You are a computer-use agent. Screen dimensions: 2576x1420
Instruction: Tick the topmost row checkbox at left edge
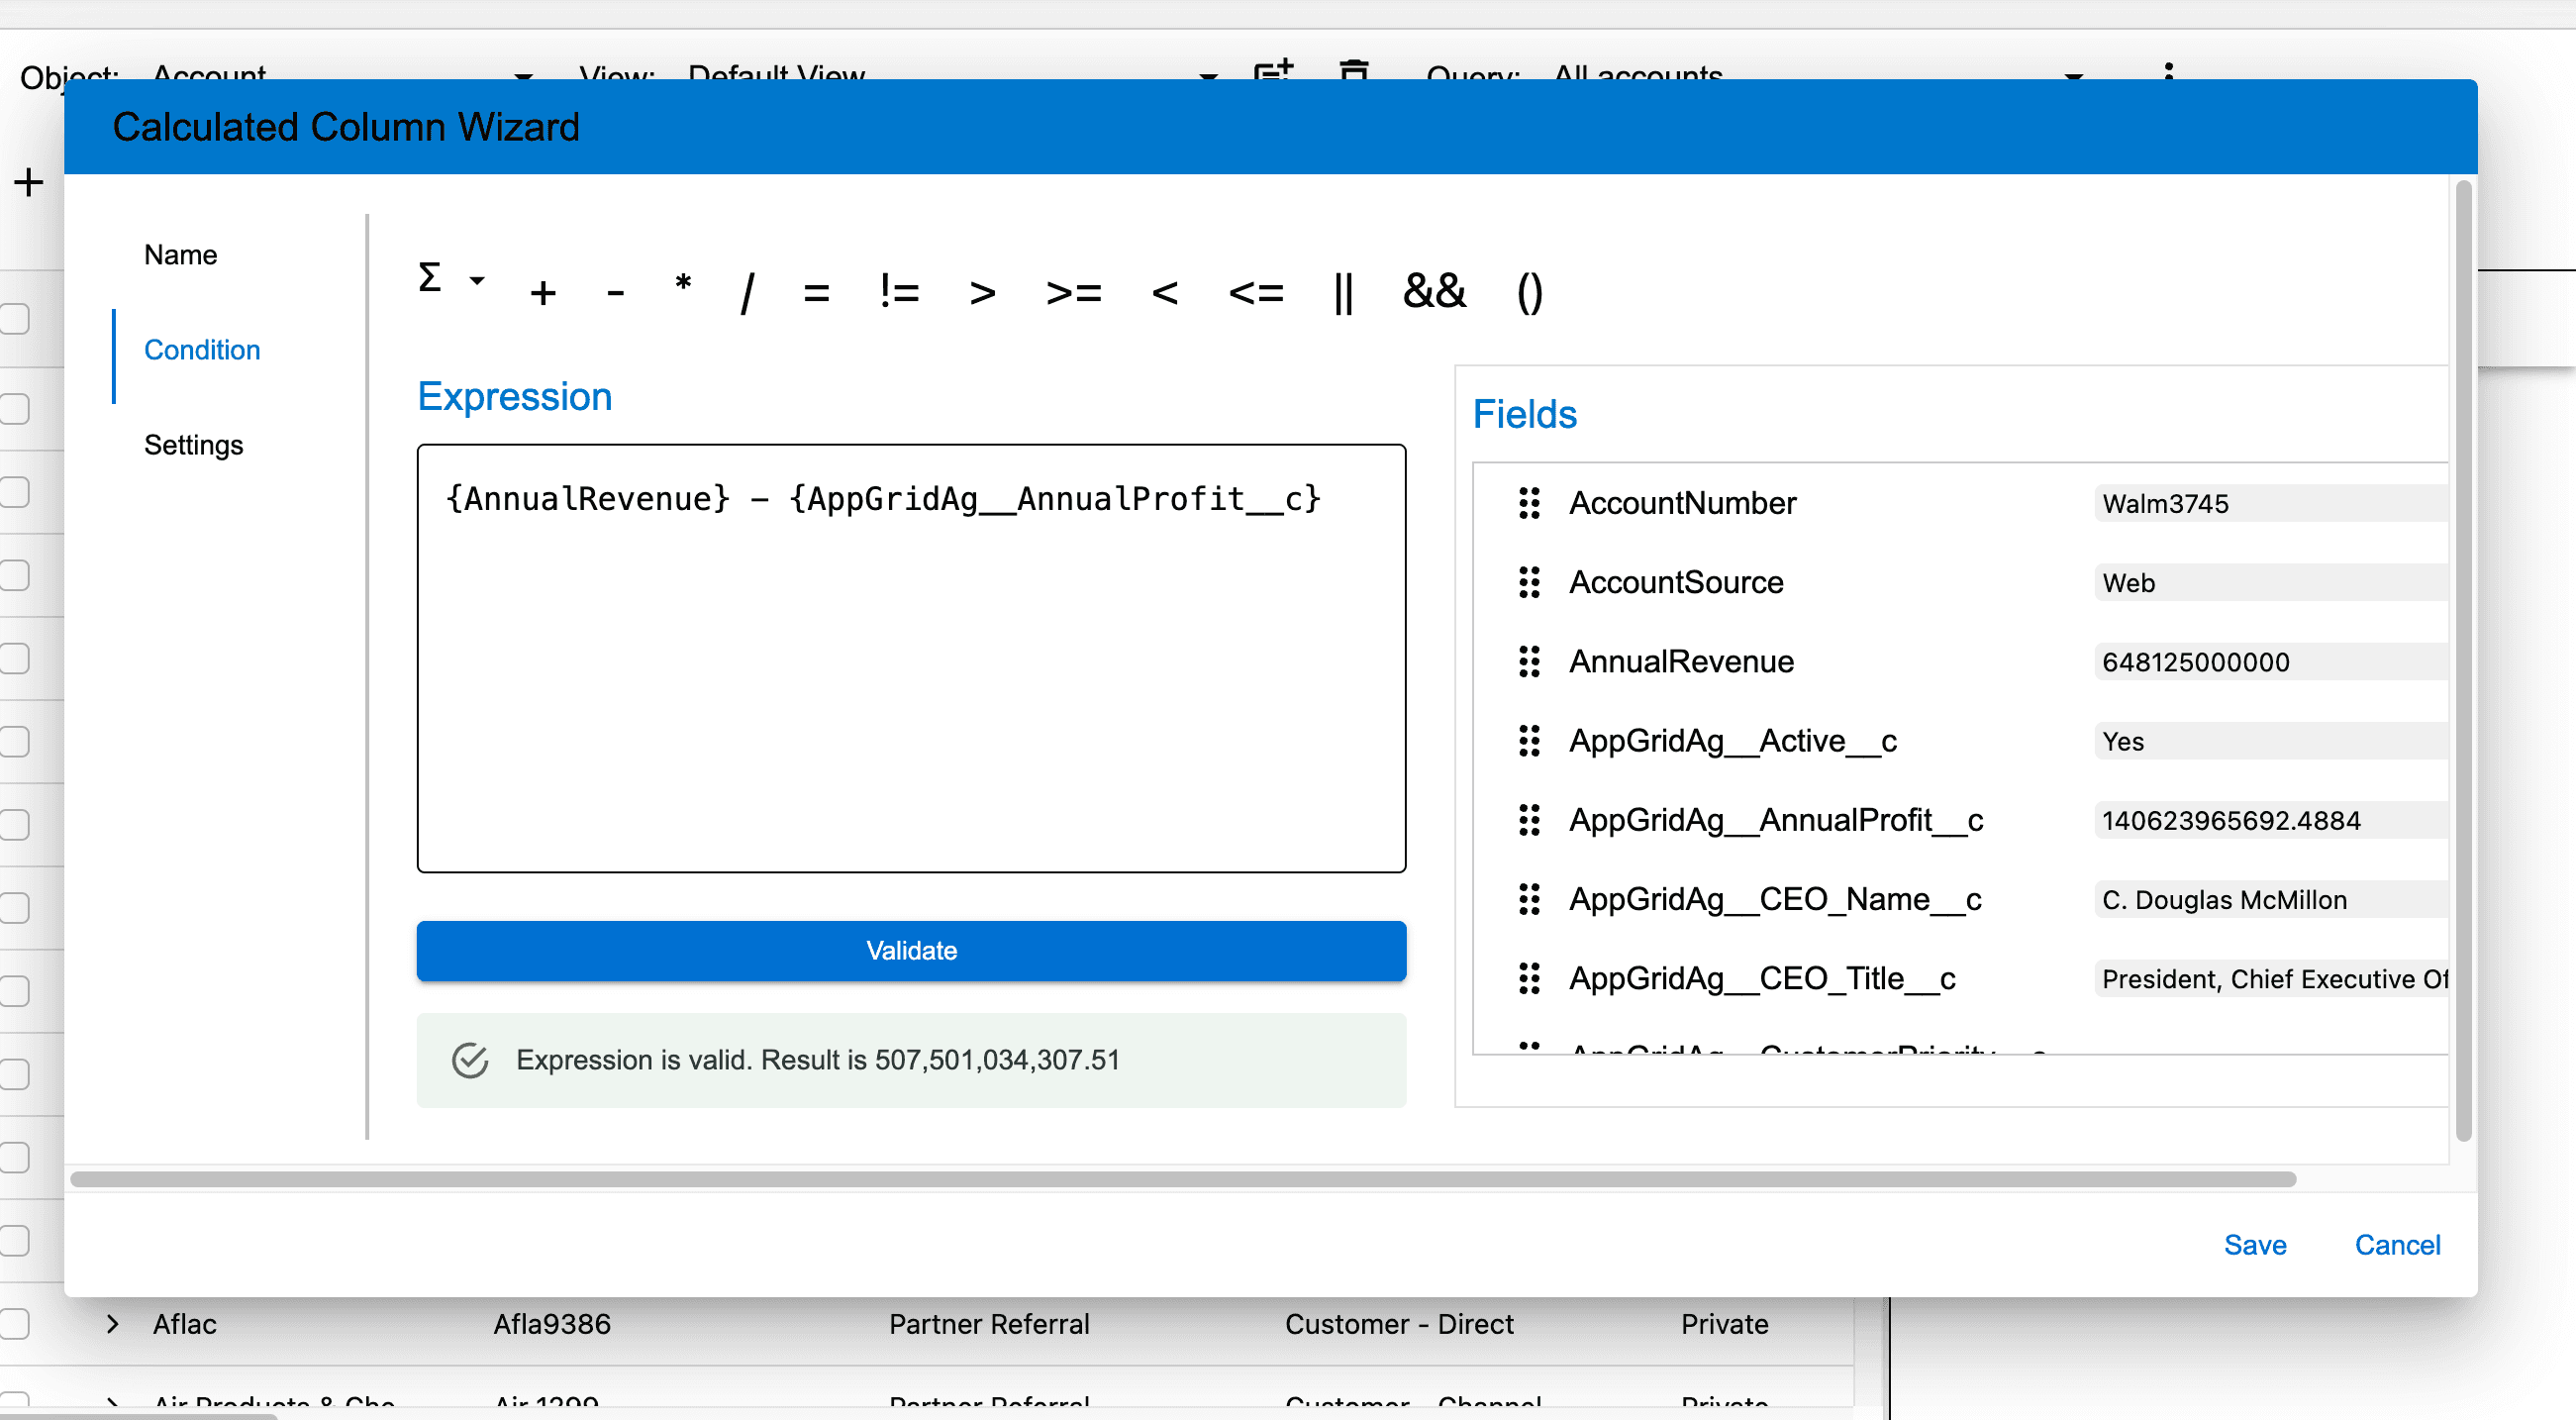pos(14,320)
